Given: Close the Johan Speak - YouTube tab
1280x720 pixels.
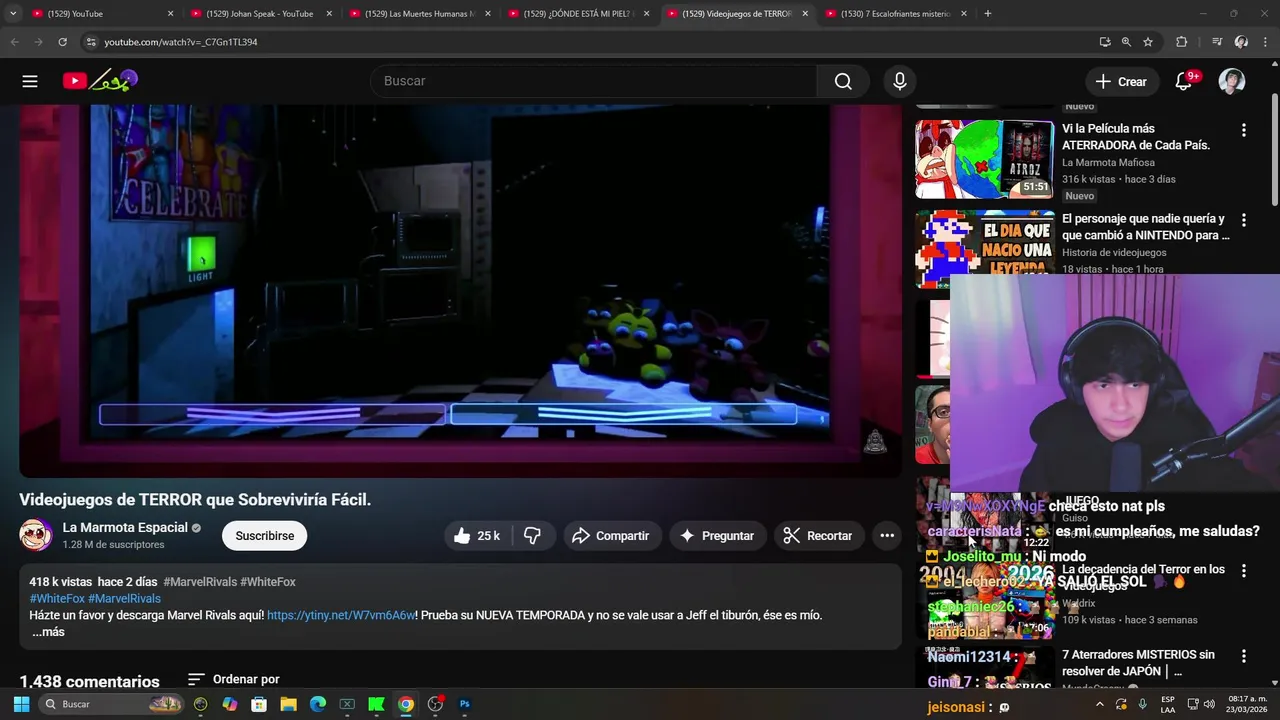Looking at the screenshot, I should click(x=329, y=14).
